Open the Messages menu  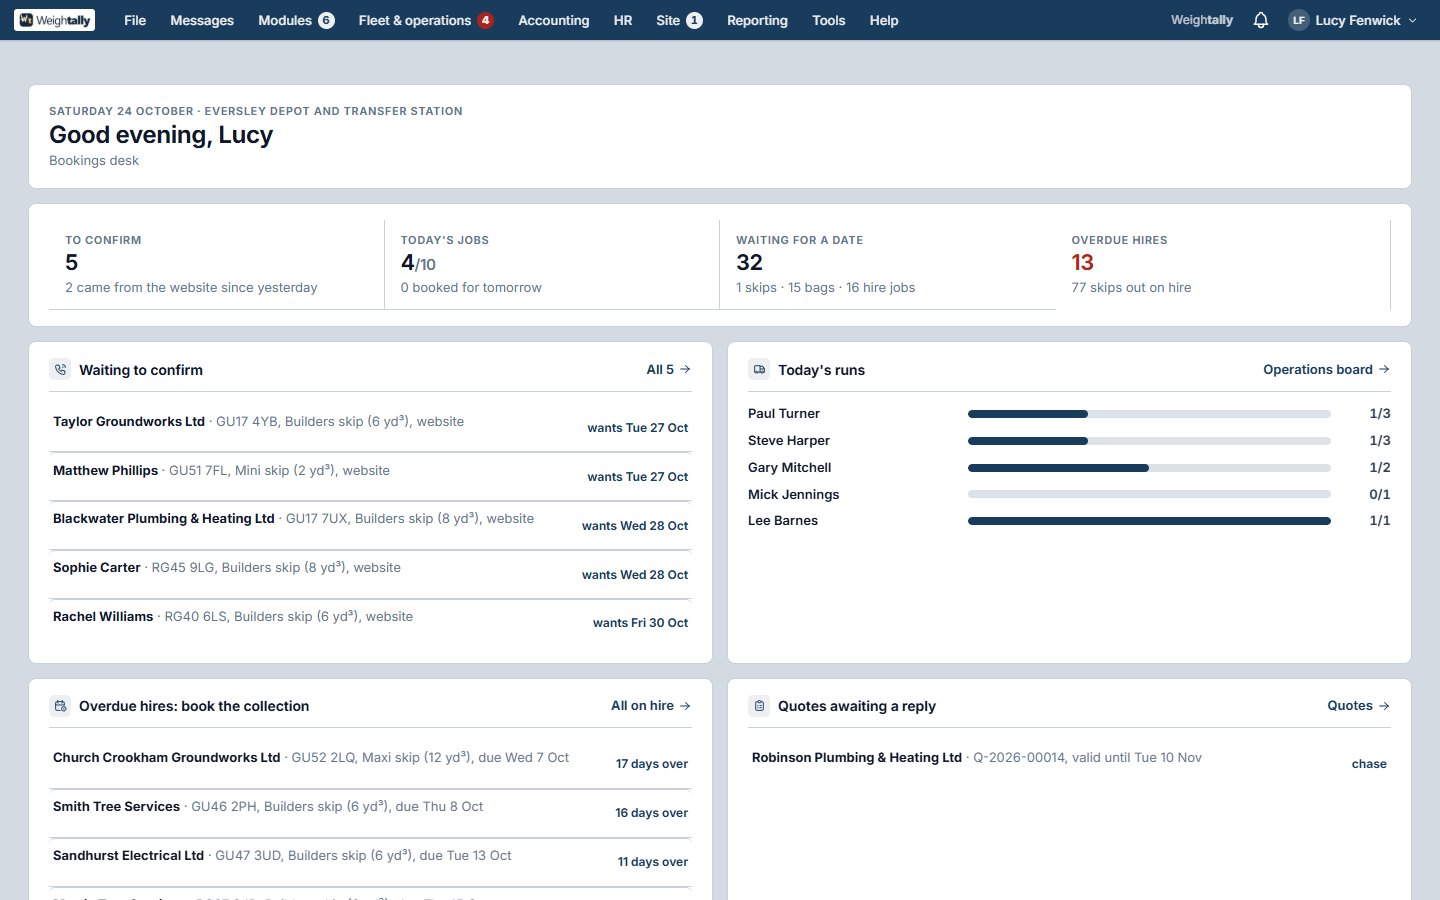(x=202, y=20)
